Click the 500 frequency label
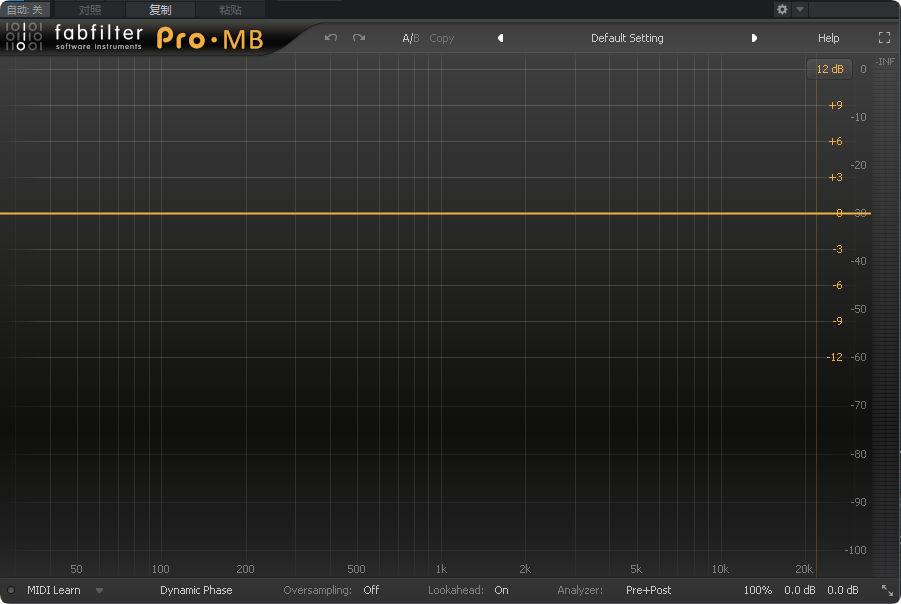Screen dimensions: 901x604 click(x=356, y=569)
